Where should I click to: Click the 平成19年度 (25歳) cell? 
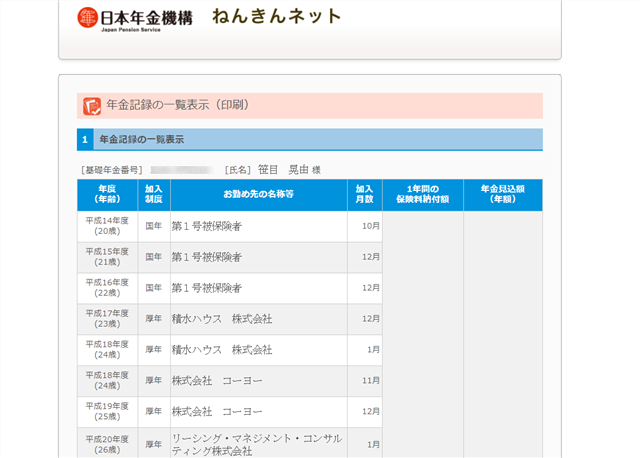pyautogui.click(x=107, y=411)
